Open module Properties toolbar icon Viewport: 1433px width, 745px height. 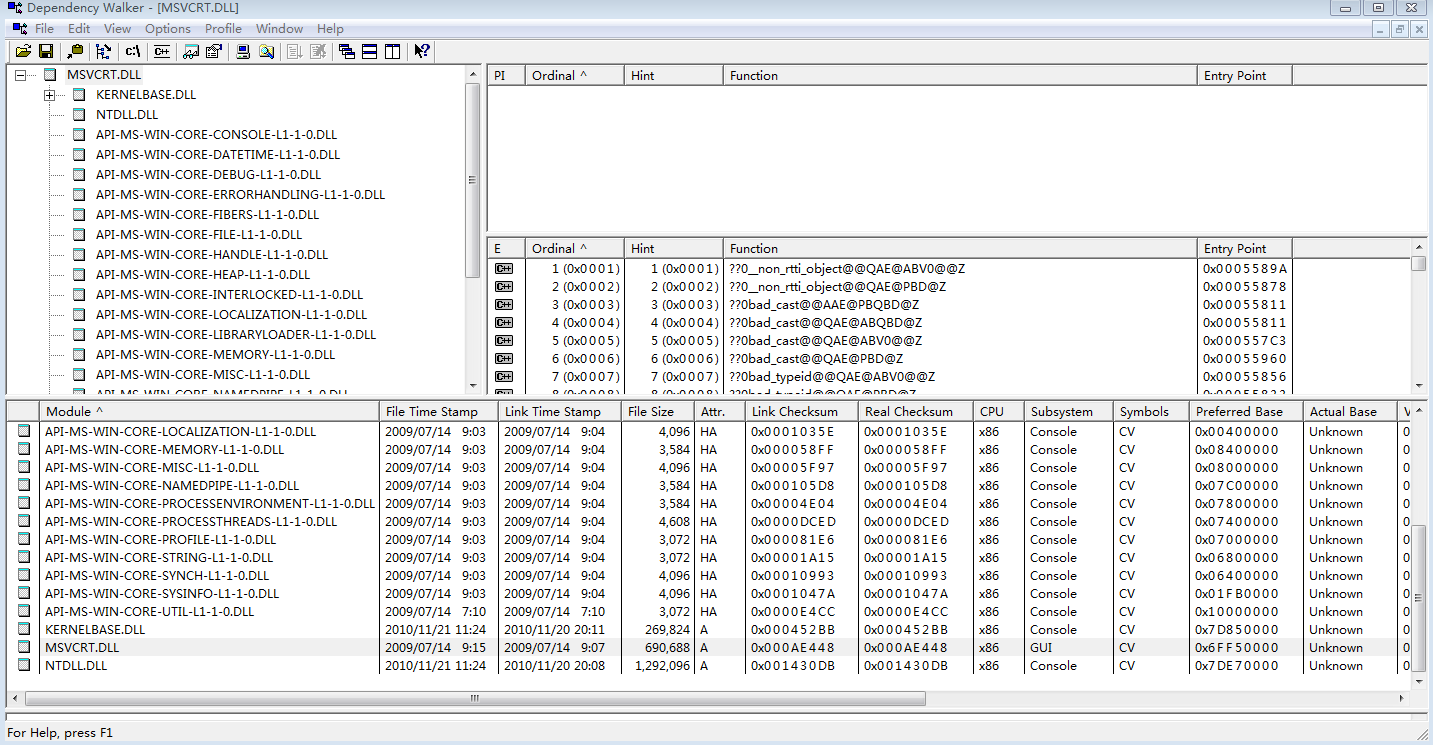tap(213, 51)
